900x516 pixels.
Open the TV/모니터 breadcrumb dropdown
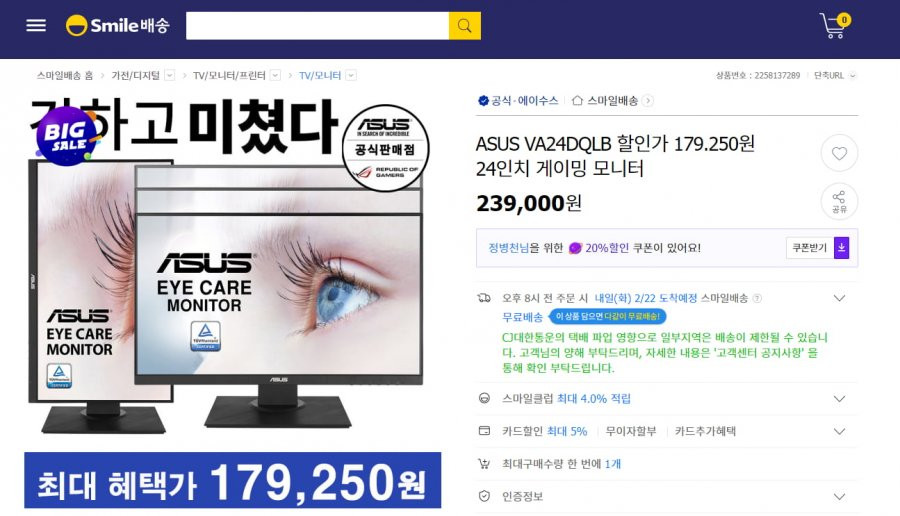351,75
